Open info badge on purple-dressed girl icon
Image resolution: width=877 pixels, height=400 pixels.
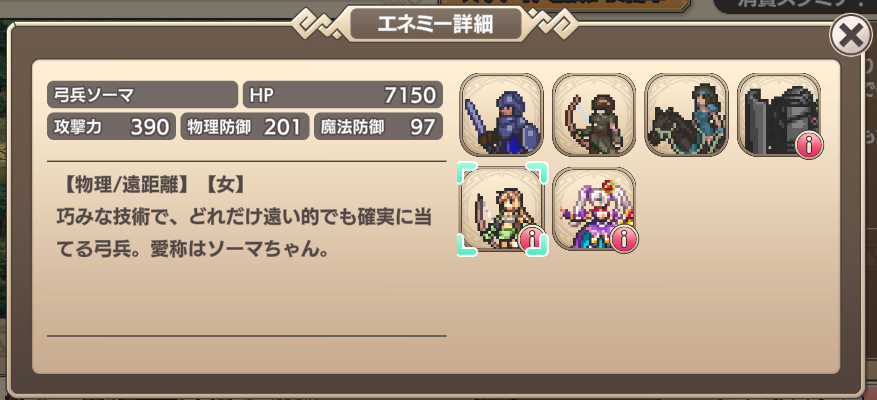click(x=624, y=239)
